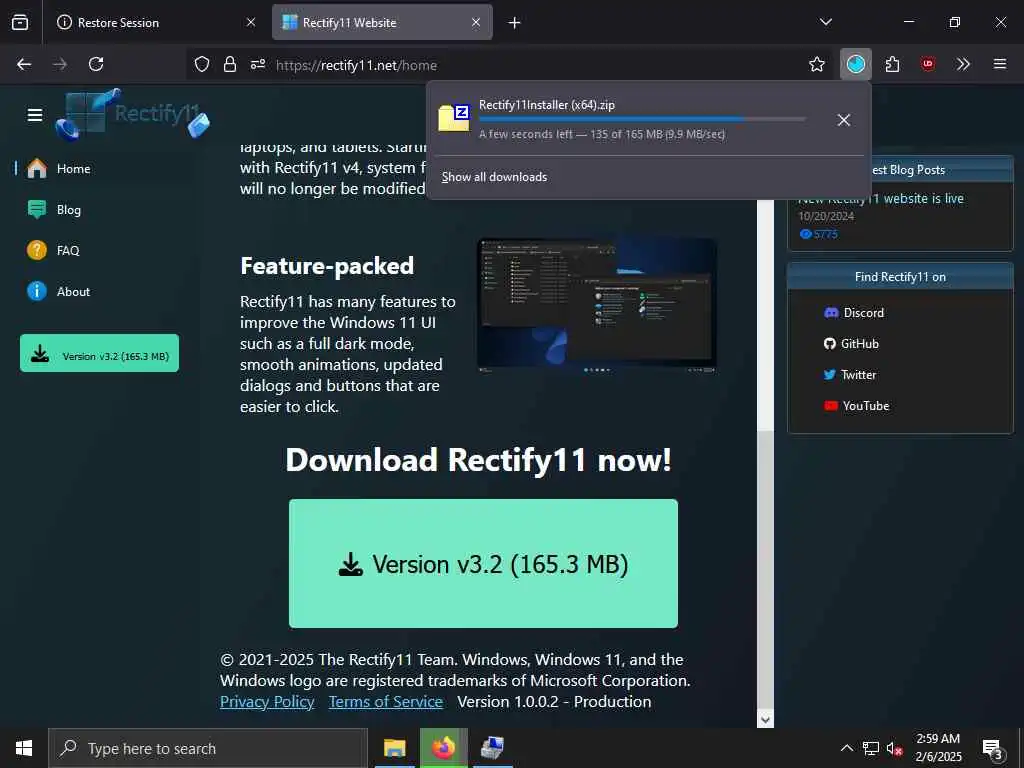Click the scrollbar down arrow
This screenshot has width=1024, height=768.
click(765, 720)
